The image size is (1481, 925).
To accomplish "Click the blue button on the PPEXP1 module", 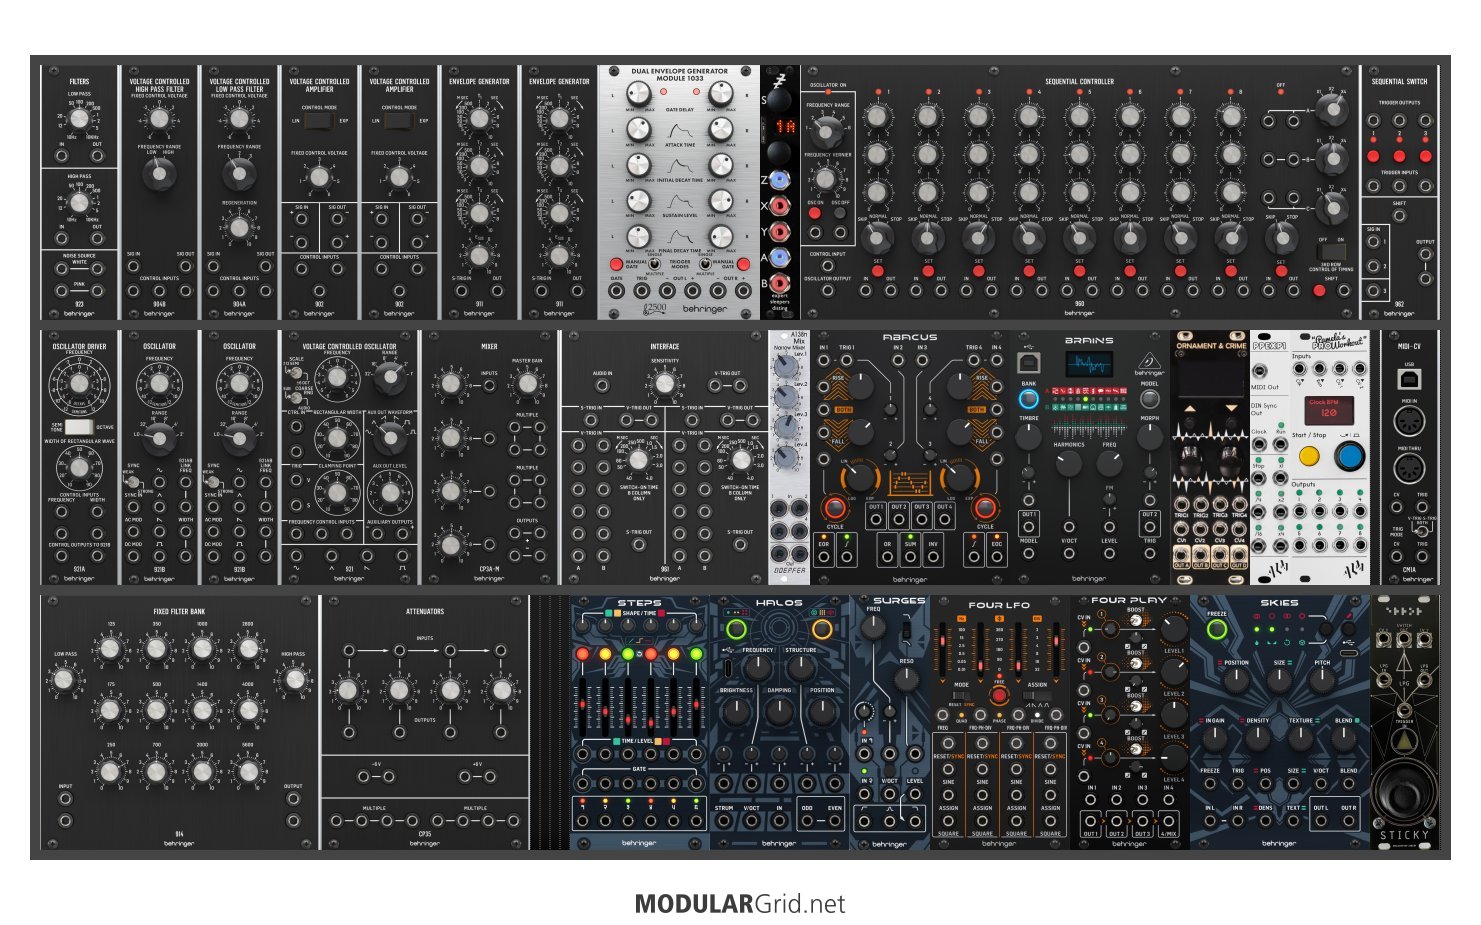I will [1349, 457].
